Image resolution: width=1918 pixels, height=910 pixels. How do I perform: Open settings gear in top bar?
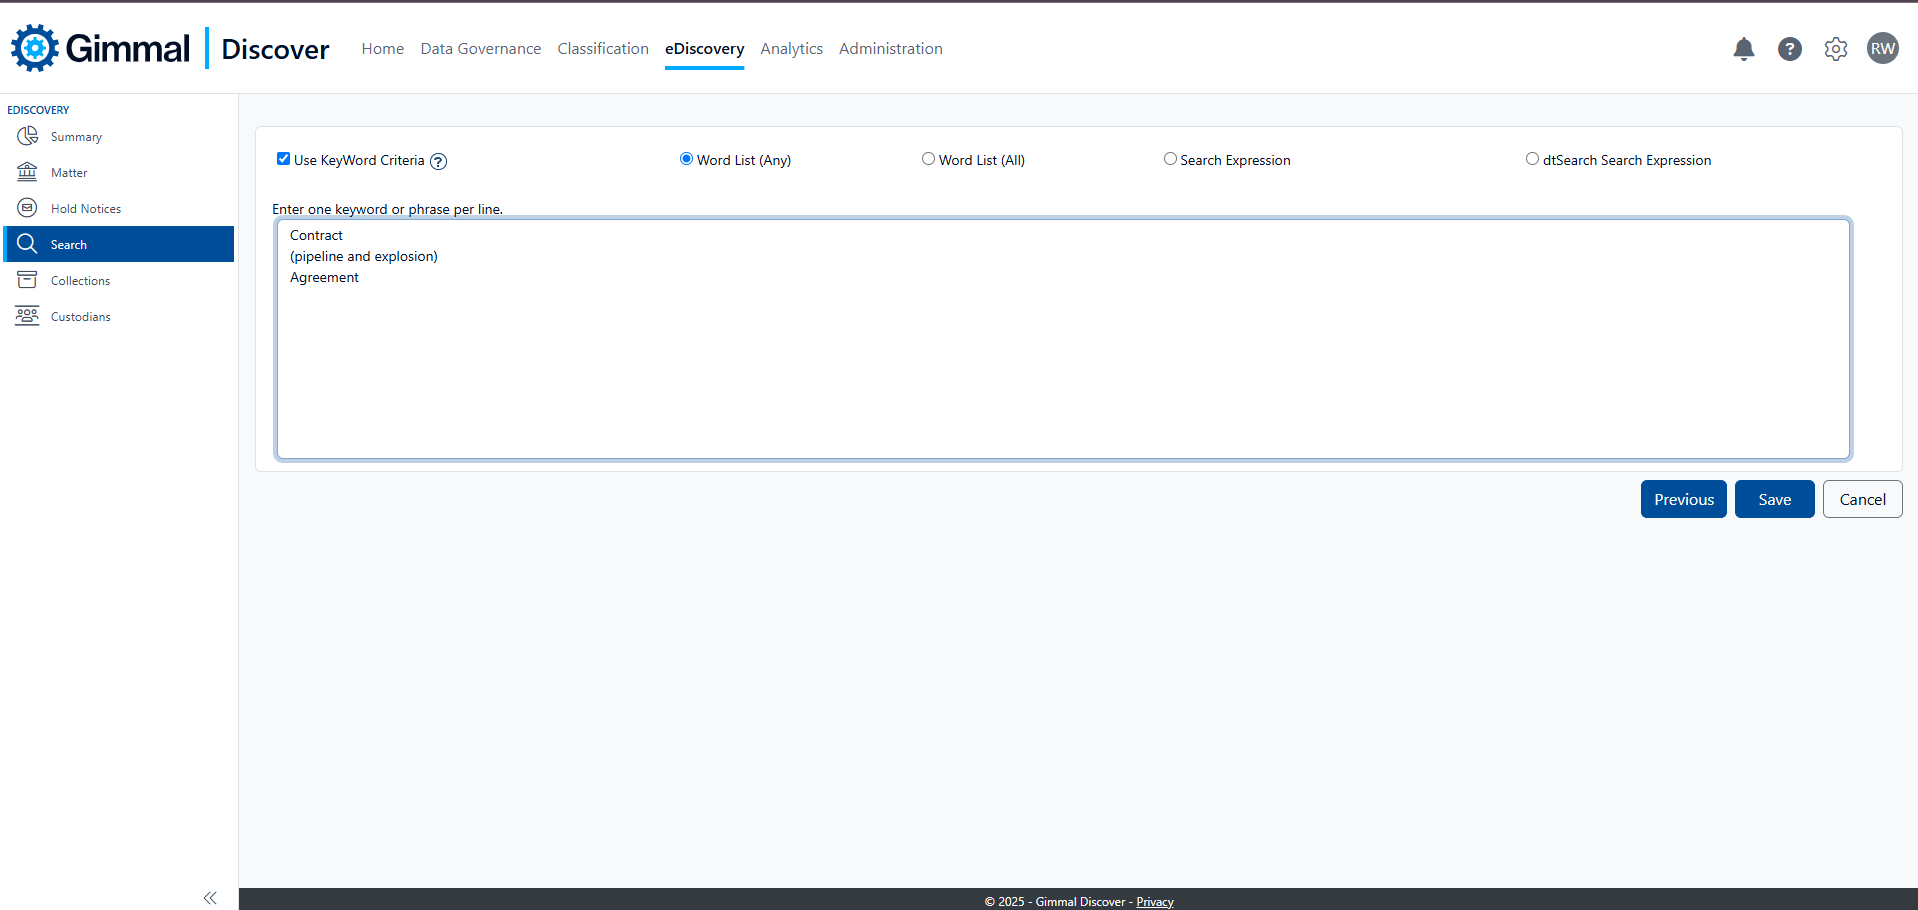tap(1835, 49)
